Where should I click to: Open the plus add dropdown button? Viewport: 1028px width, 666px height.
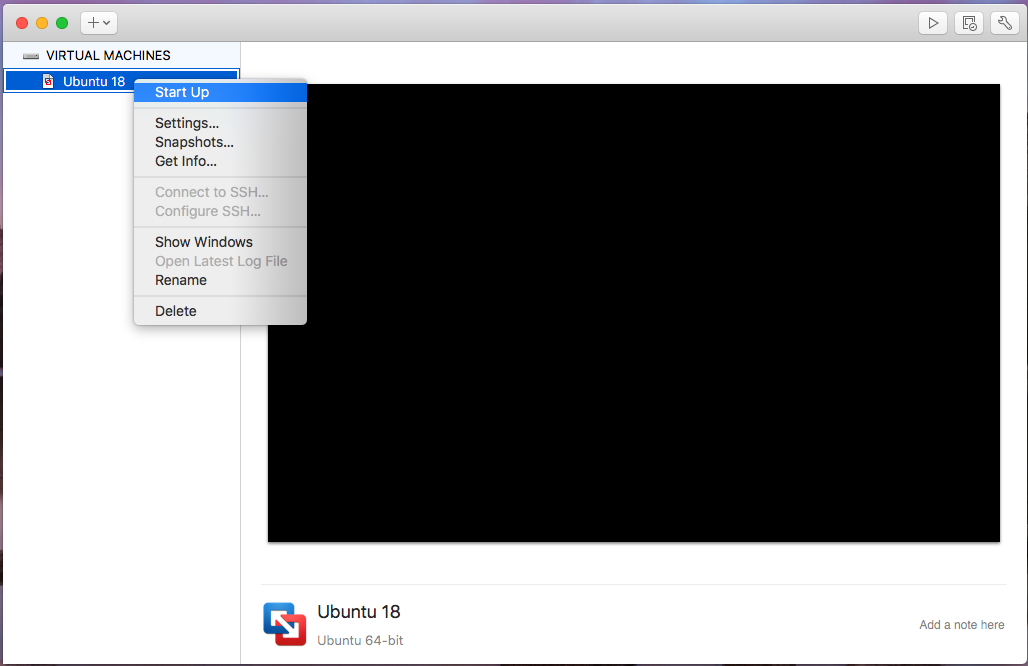pyautogui.click(x=99, y=23)
